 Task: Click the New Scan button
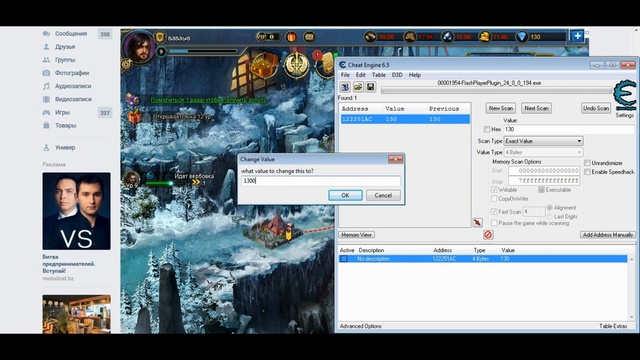point(500,108)
